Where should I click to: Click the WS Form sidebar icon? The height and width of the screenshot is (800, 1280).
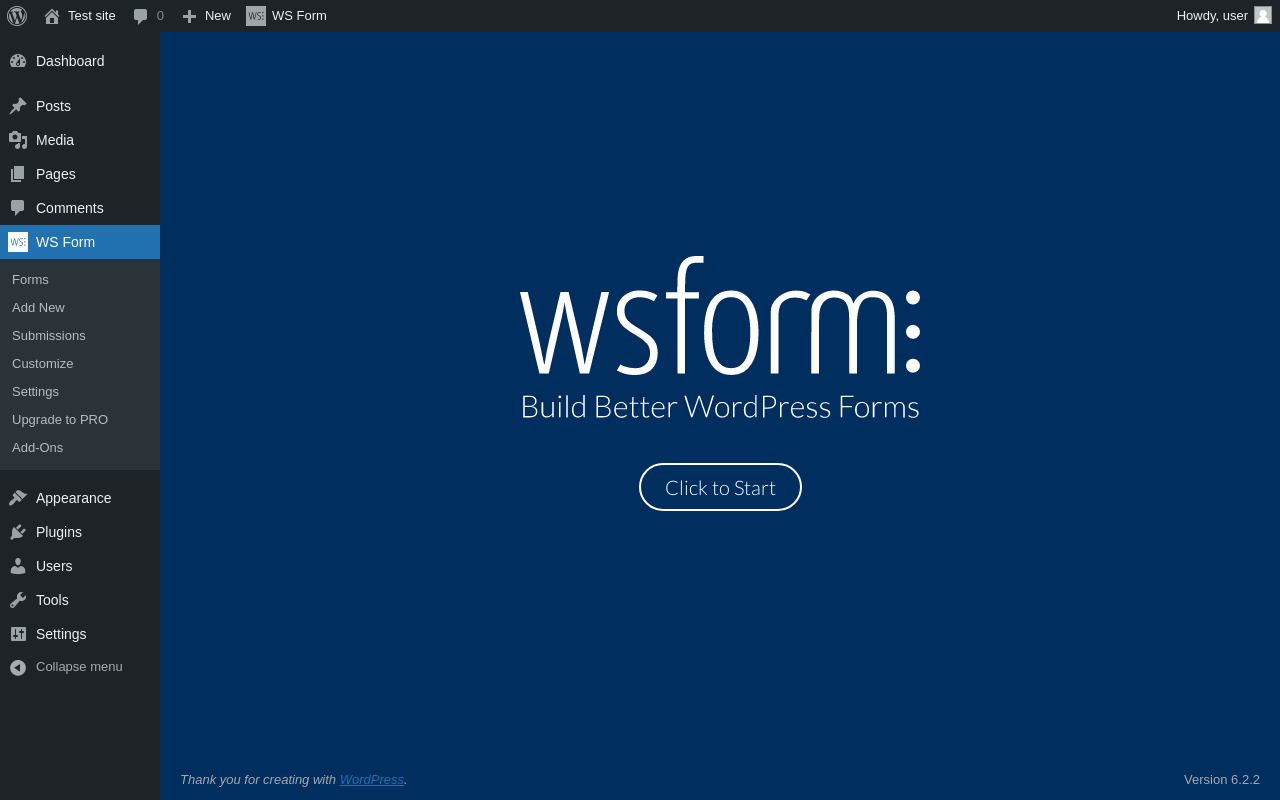click(x=18, y=242)
